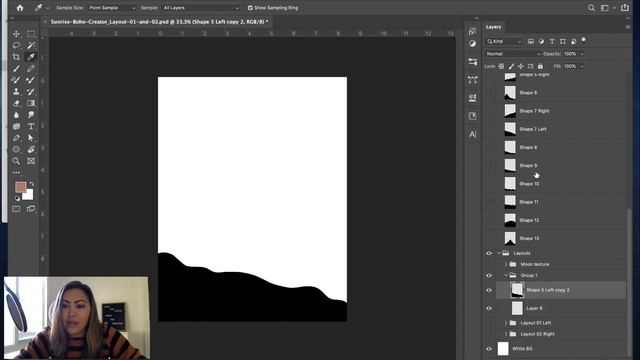The height and width of the screenshot is (360, 640).
Task: Select the Blur tool
Action: pos(16,115)
